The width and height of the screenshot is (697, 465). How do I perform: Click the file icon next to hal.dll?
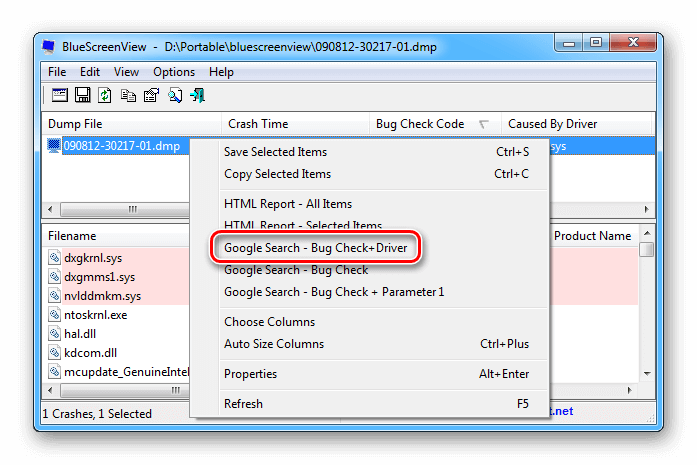pos(54,333)
